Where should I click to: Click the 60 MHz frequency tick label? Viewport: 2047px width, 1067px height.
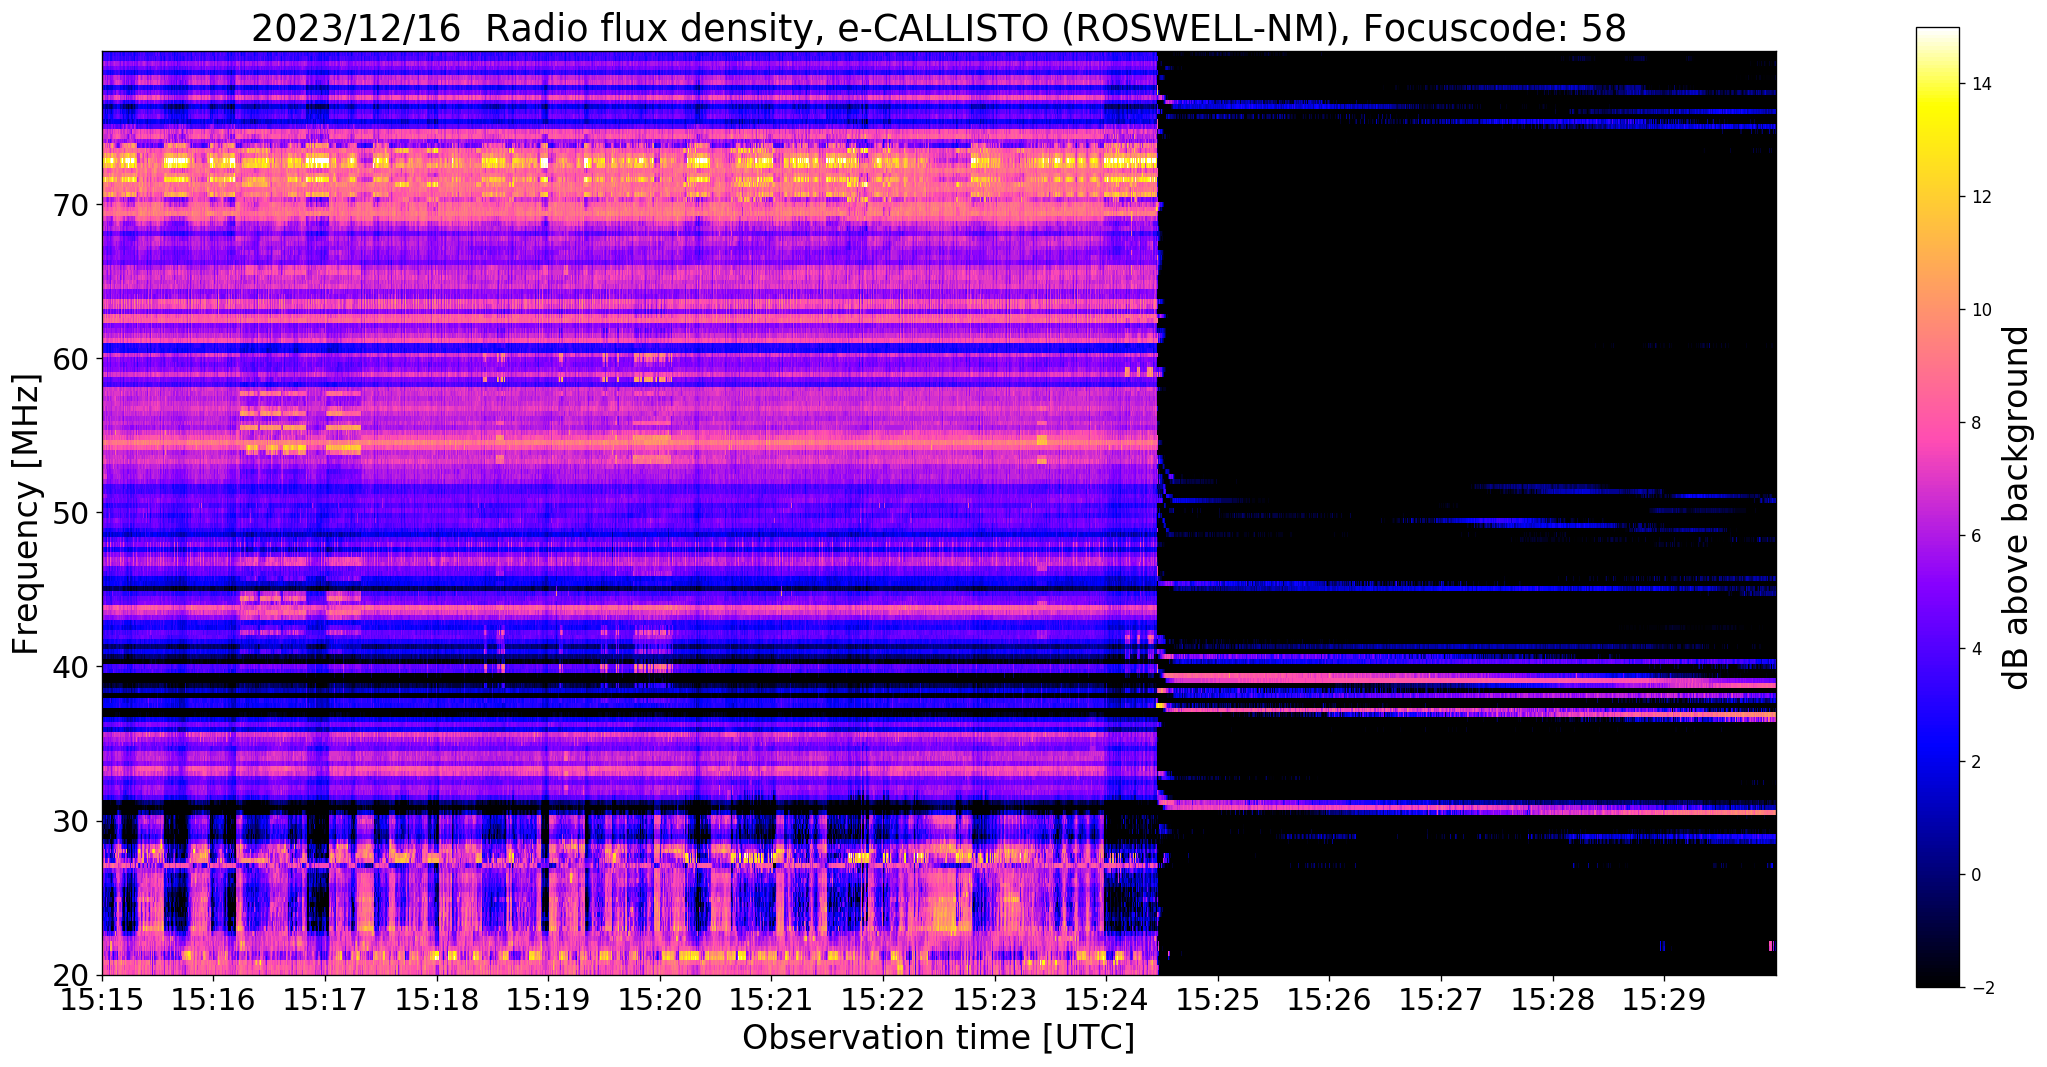[x=72, y=358]
